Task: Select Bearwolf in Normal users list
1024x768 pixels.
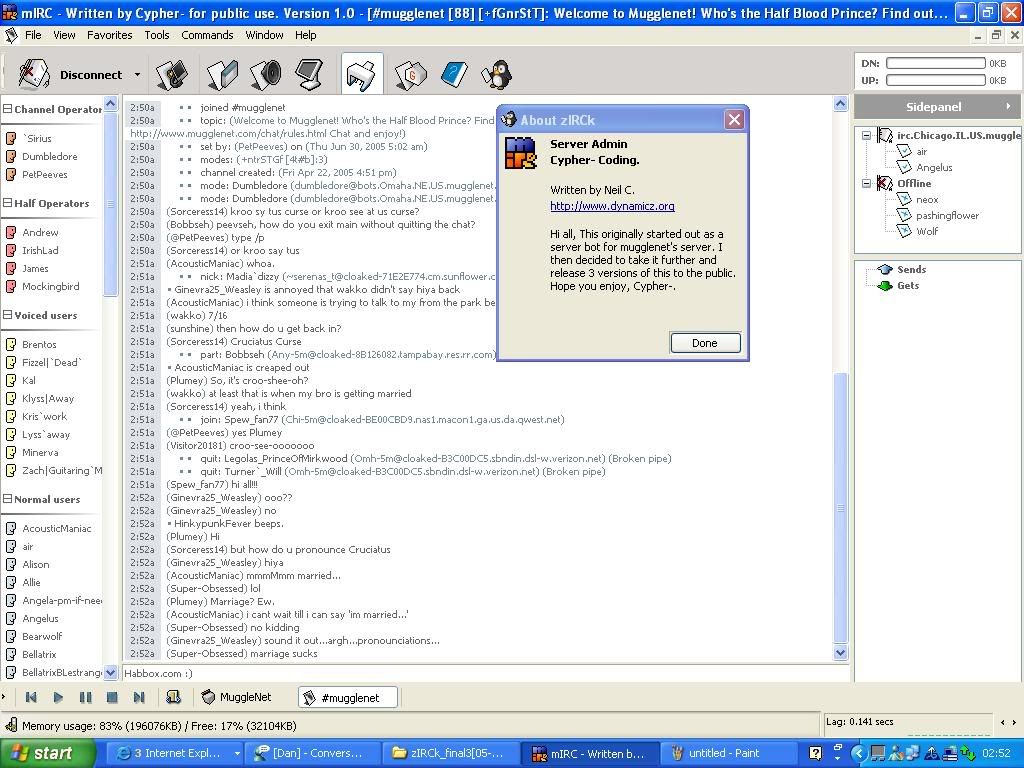Action: [42, 636]
